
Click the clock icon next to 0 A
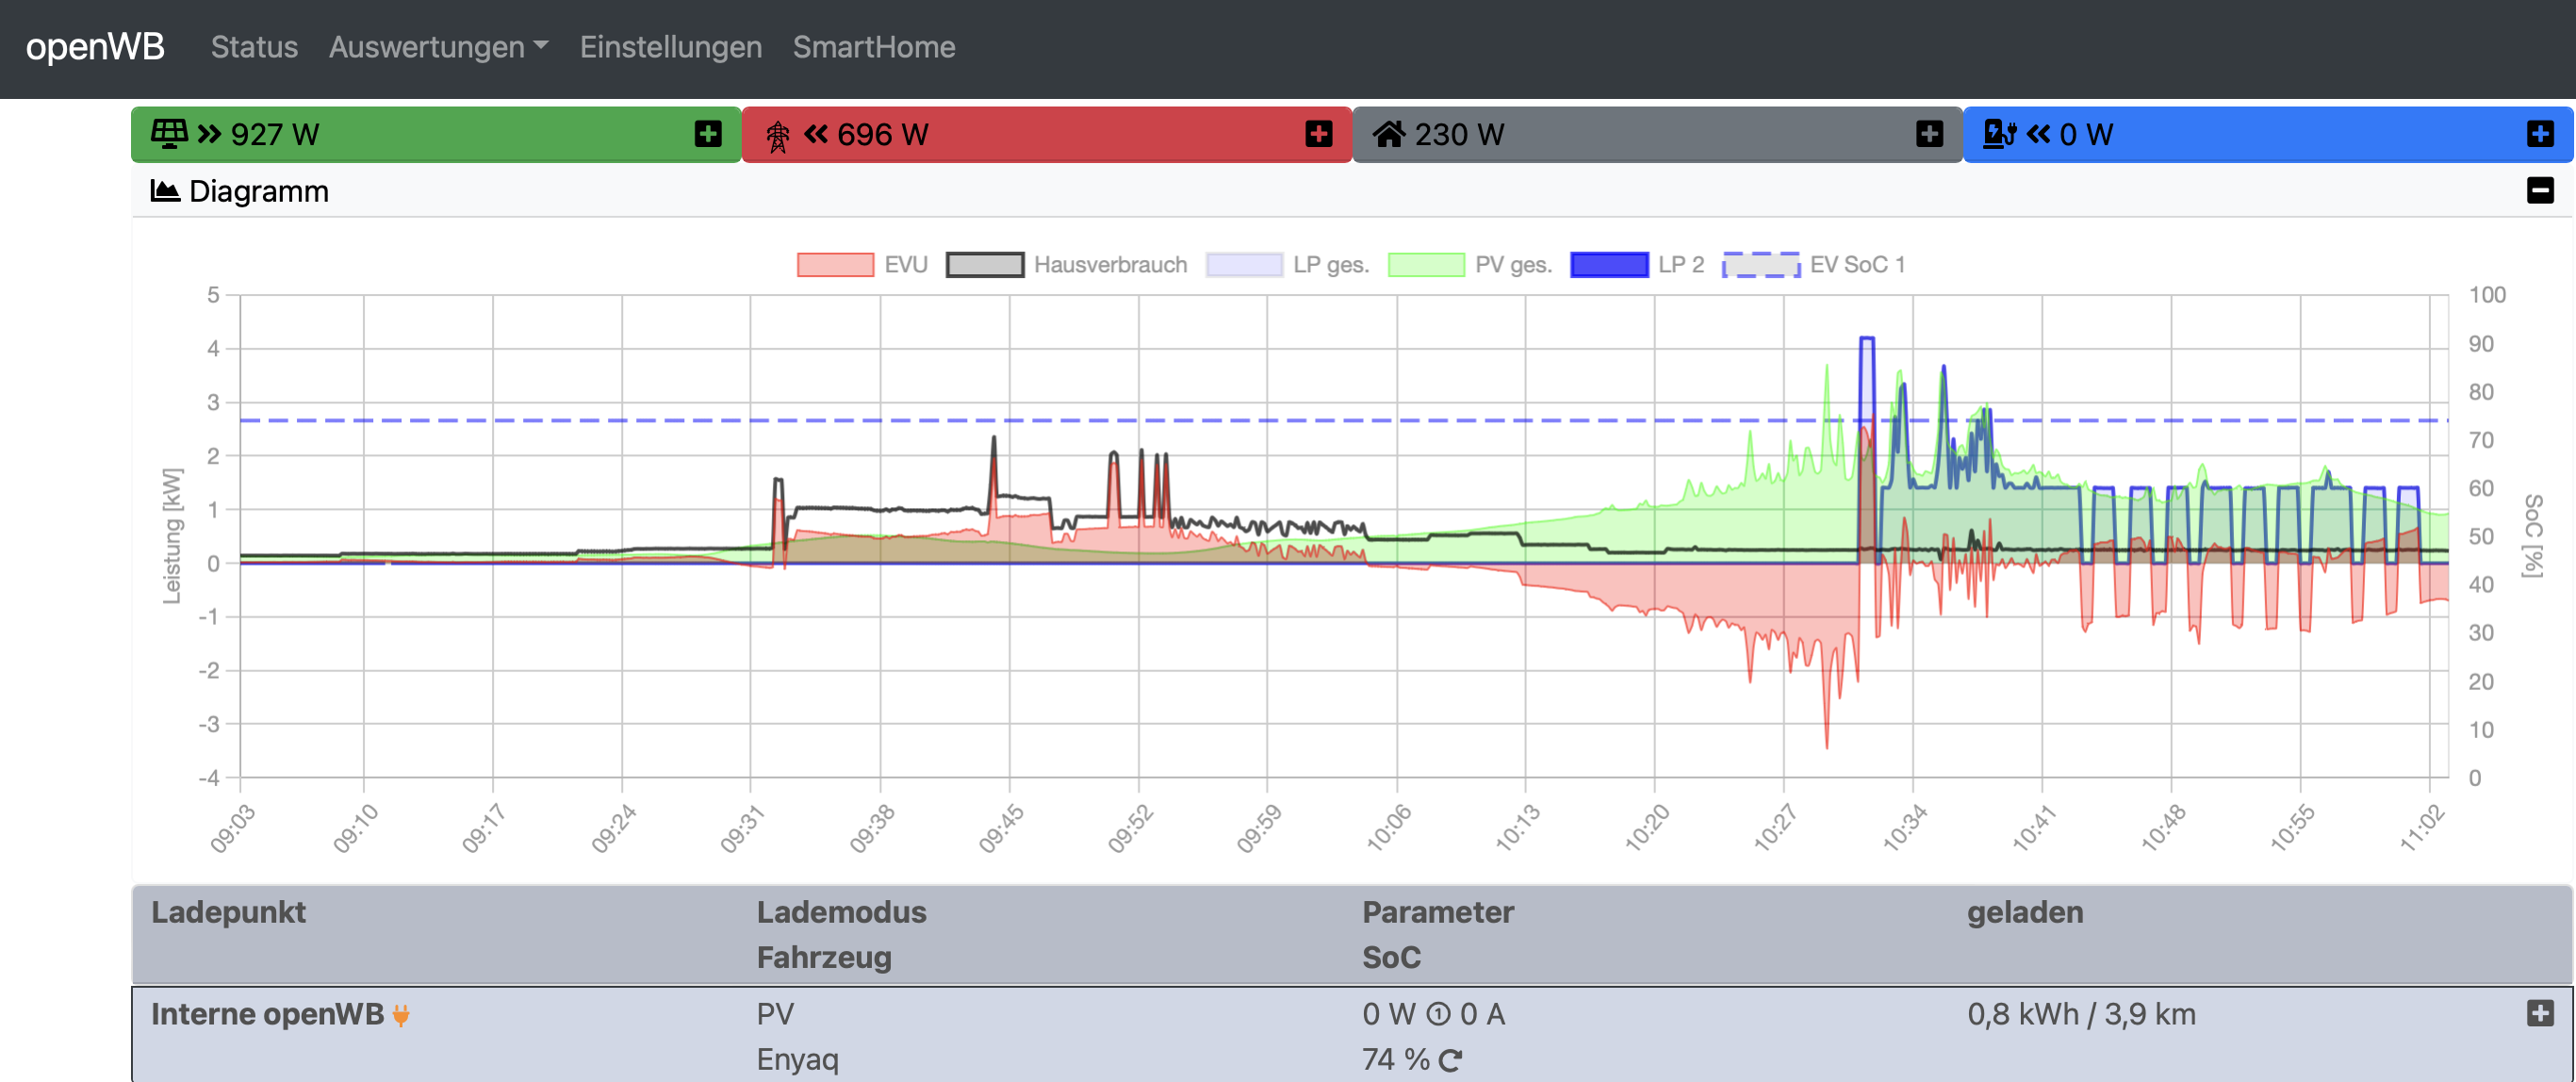[x=1437, y=1015]
